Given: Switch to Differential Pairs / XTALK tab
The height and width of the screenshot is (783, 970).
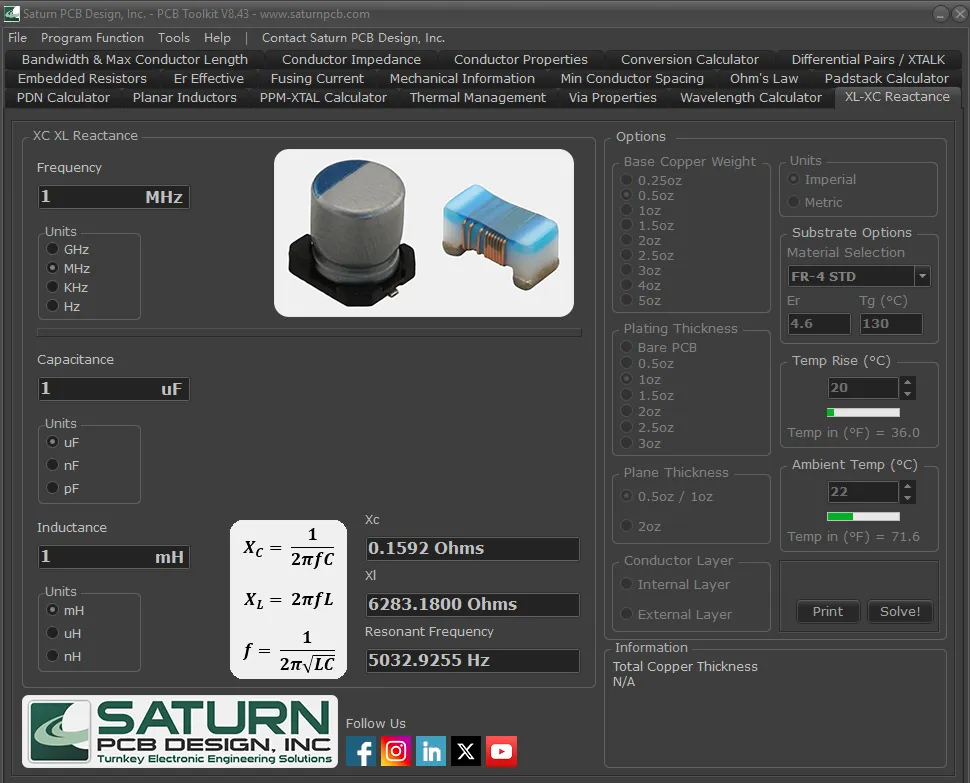Looking at the screenshot, I should click(868, 59).
